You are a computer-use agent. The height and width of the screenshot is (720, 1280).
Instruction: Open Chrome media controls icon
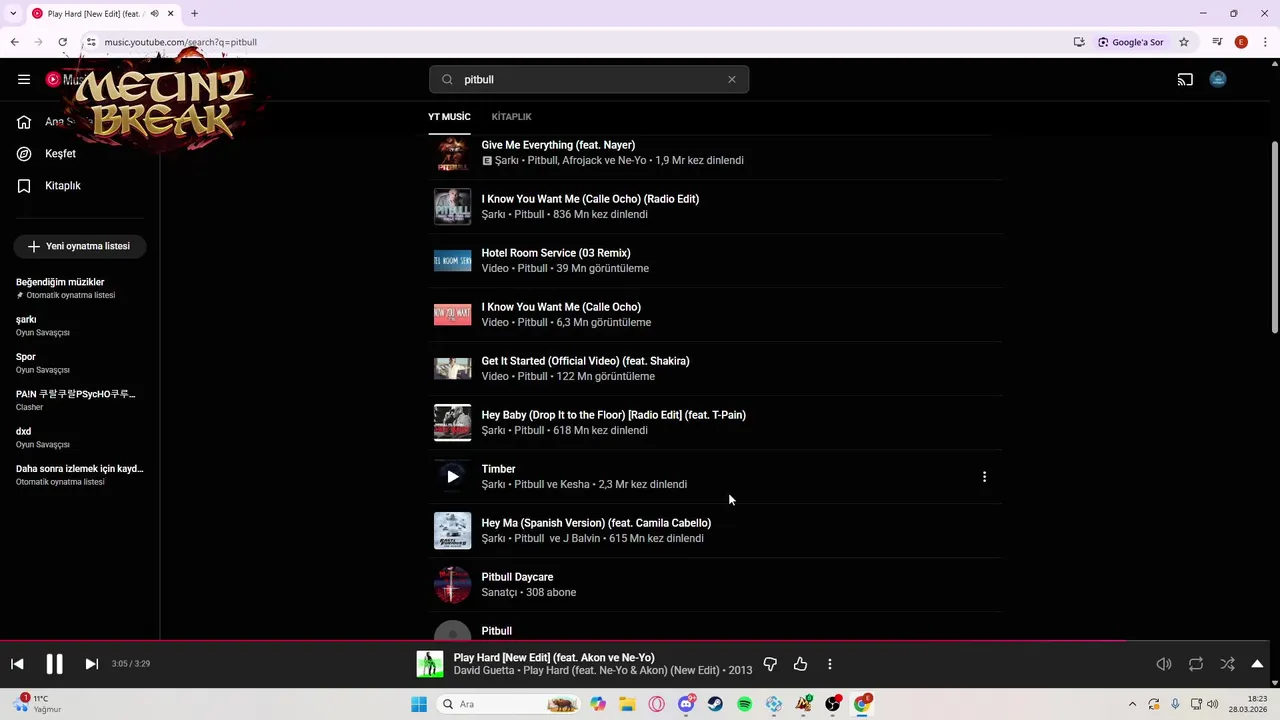pos(1217,42)
